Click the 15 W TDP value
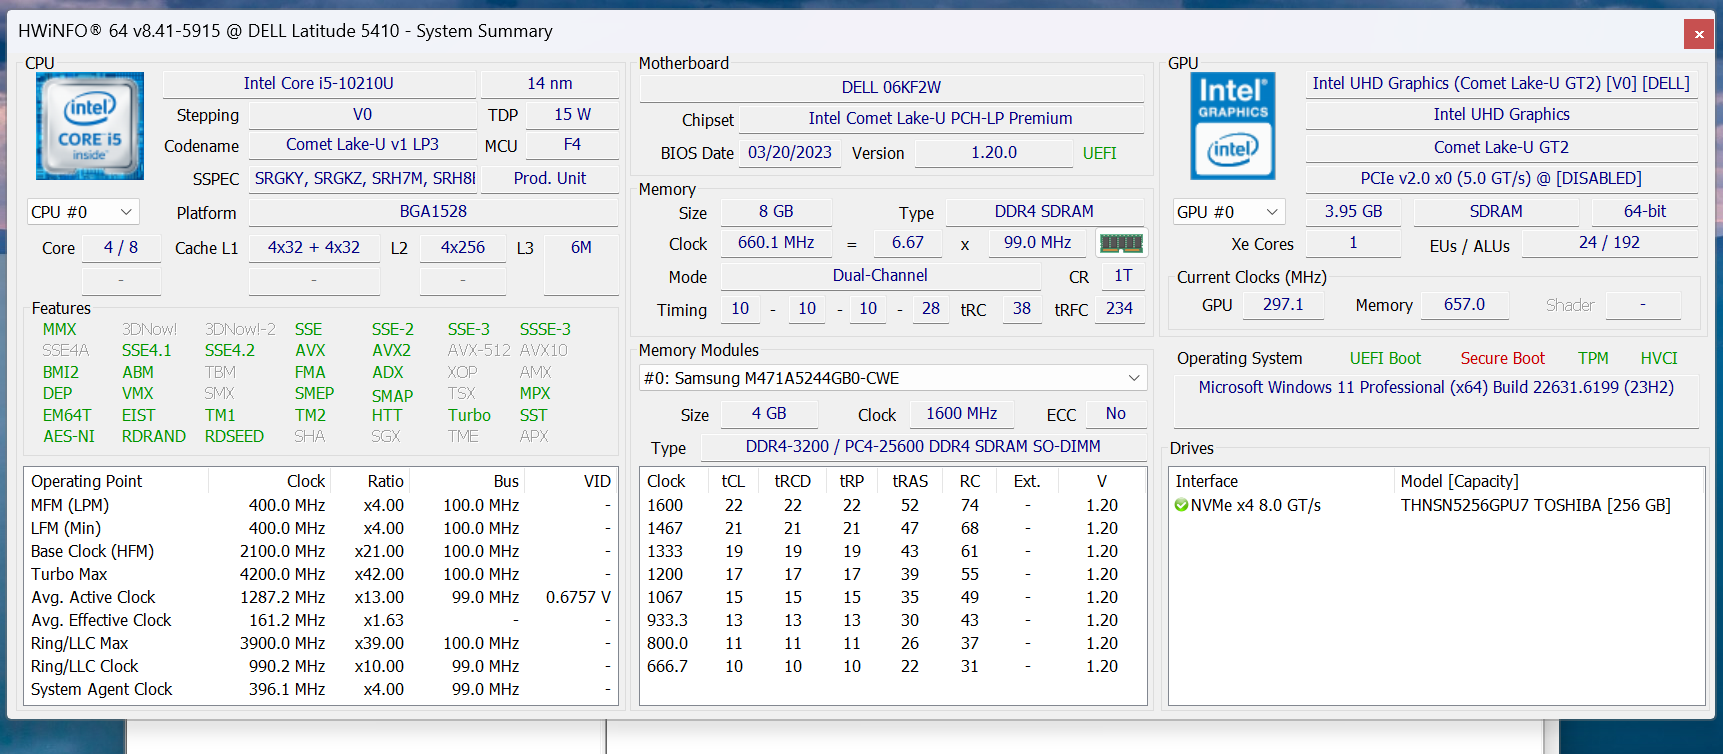Image resolution: width=1723 pixels, height=754 pixels. tap(573, 115)
